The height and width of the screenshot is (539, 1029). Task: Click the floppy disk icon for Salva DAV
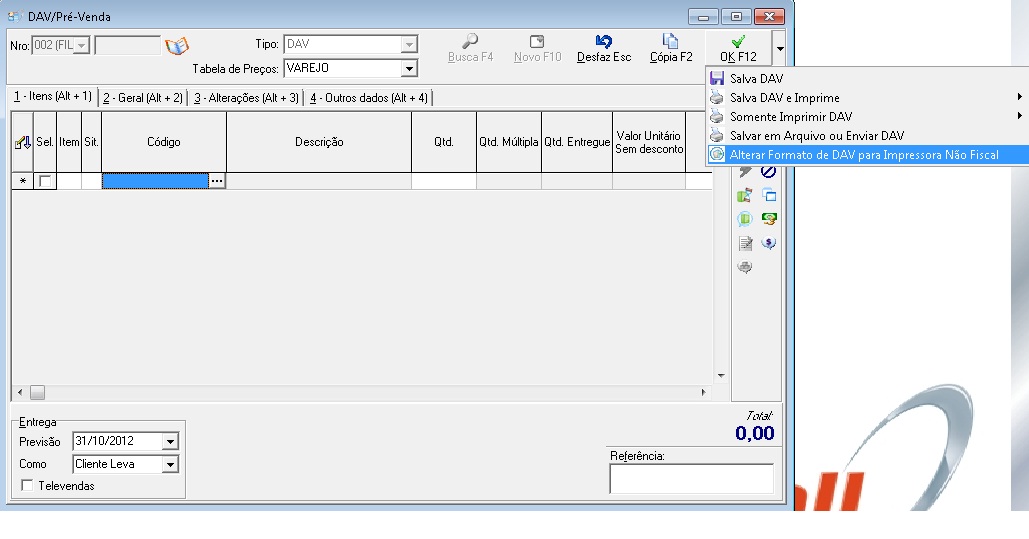point(717,78)
